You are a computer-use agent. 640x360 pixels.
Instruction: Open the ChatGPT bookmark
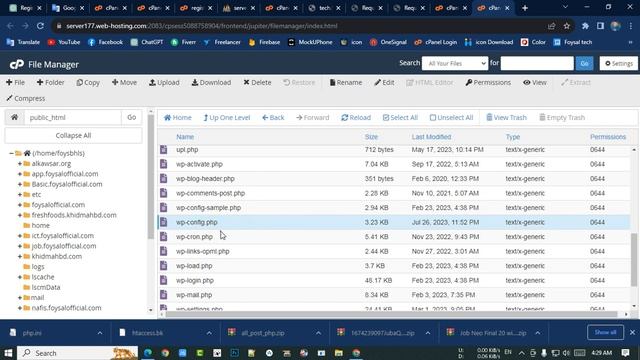point(147,42)
